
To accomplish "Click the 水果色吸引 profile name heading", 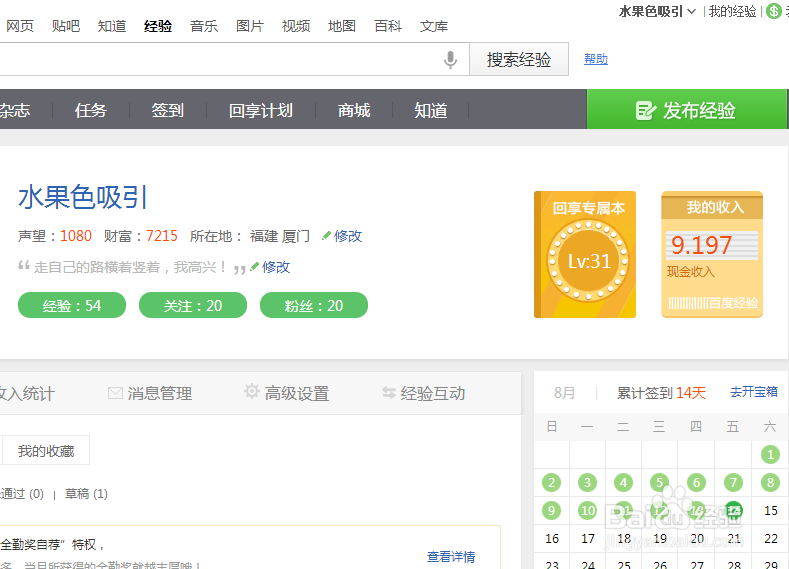I will coord(83,197).
